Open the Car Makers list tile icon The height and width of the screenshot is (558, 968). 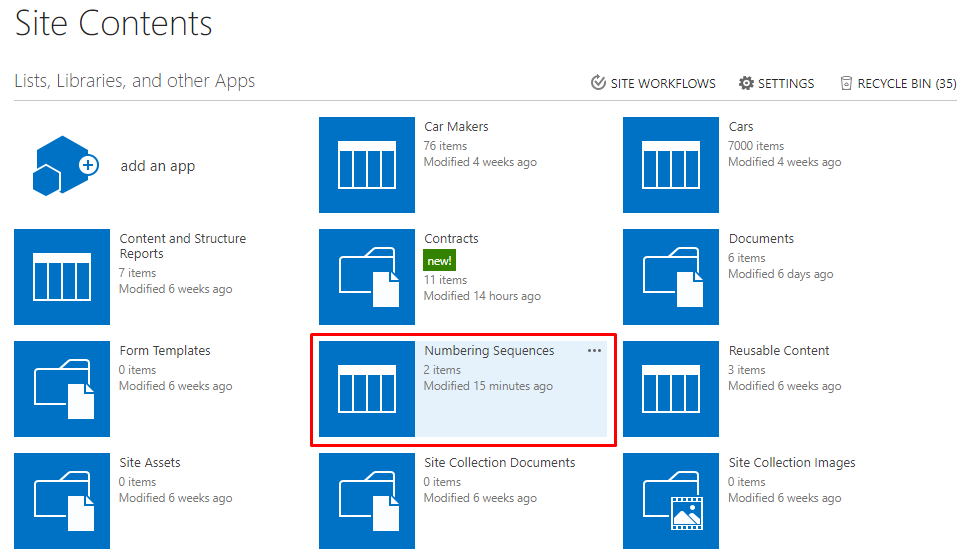(367, 165)
